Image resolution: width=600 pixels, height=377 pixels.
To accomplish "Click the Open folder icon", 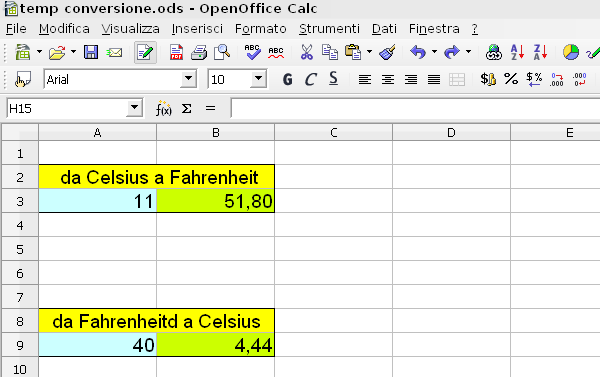I will (x=57, y=52).
